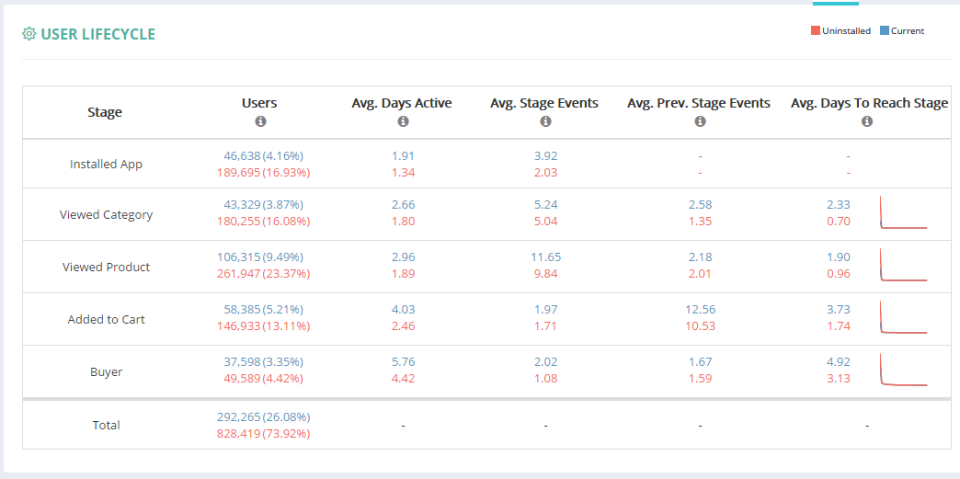Click the User Lifecycle gear icon
The image size is (960, 479).
29,34
